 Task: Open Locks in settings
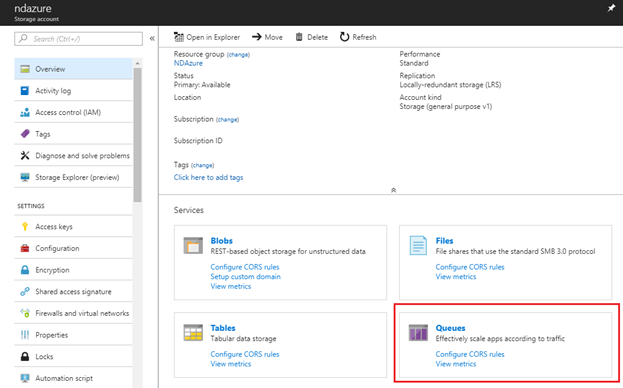click(x=74, y=356)
